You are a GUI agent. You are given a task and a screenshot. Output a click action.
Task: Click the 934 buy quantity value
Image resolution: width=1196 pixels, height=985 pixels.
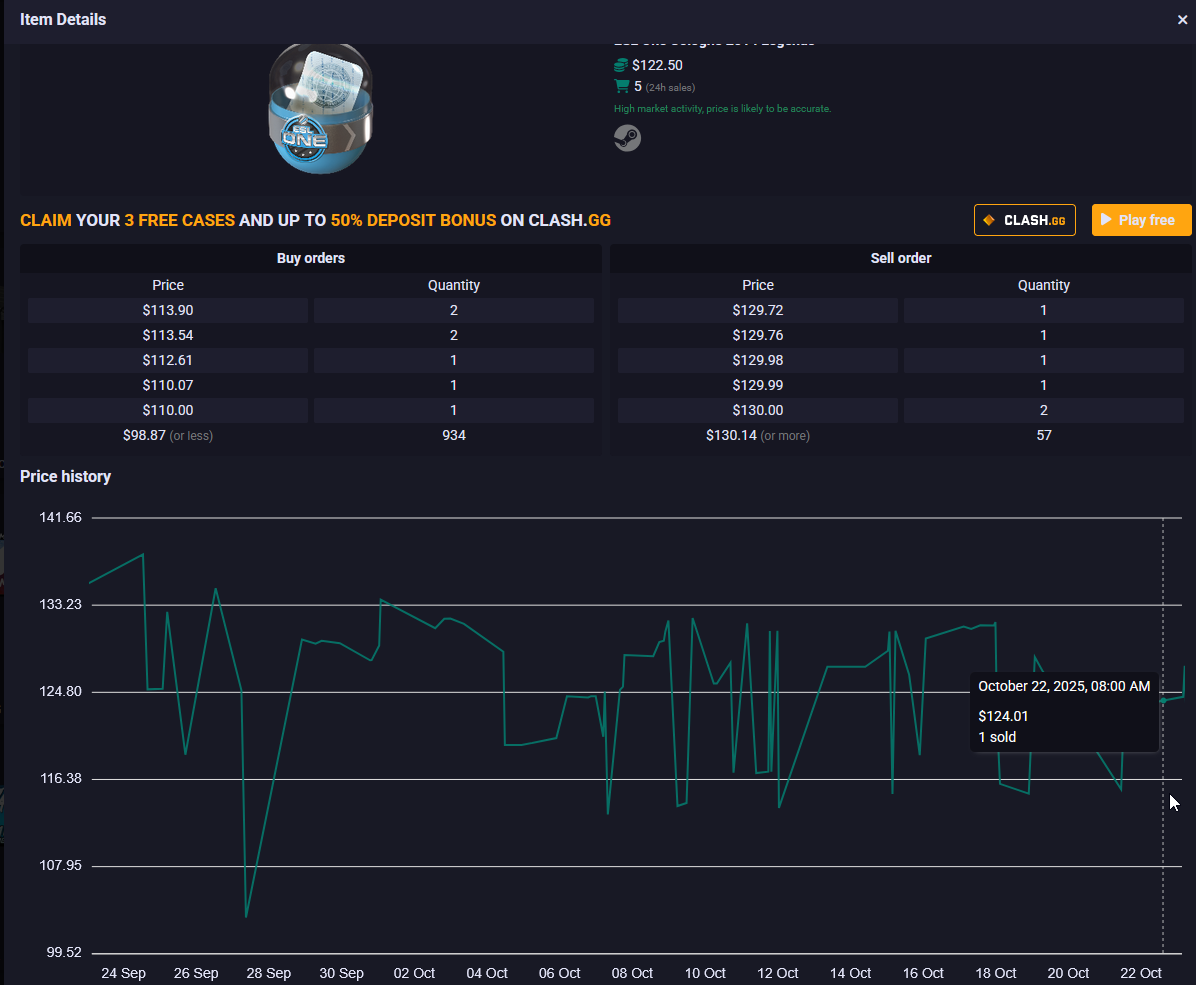[454, 436]
